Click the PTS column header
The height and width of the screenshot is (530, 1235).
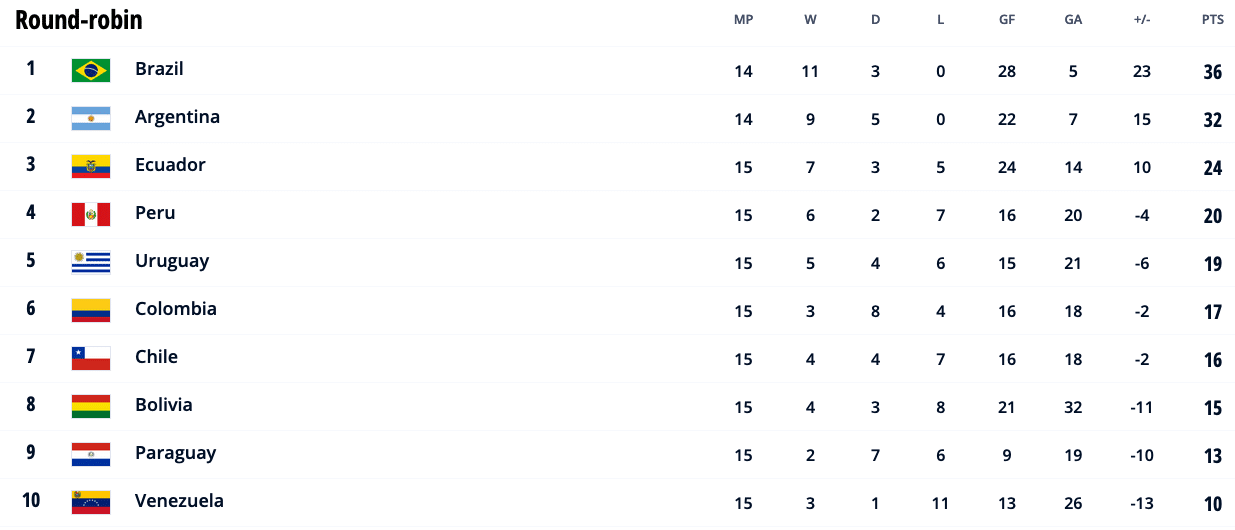(1212, 20)
